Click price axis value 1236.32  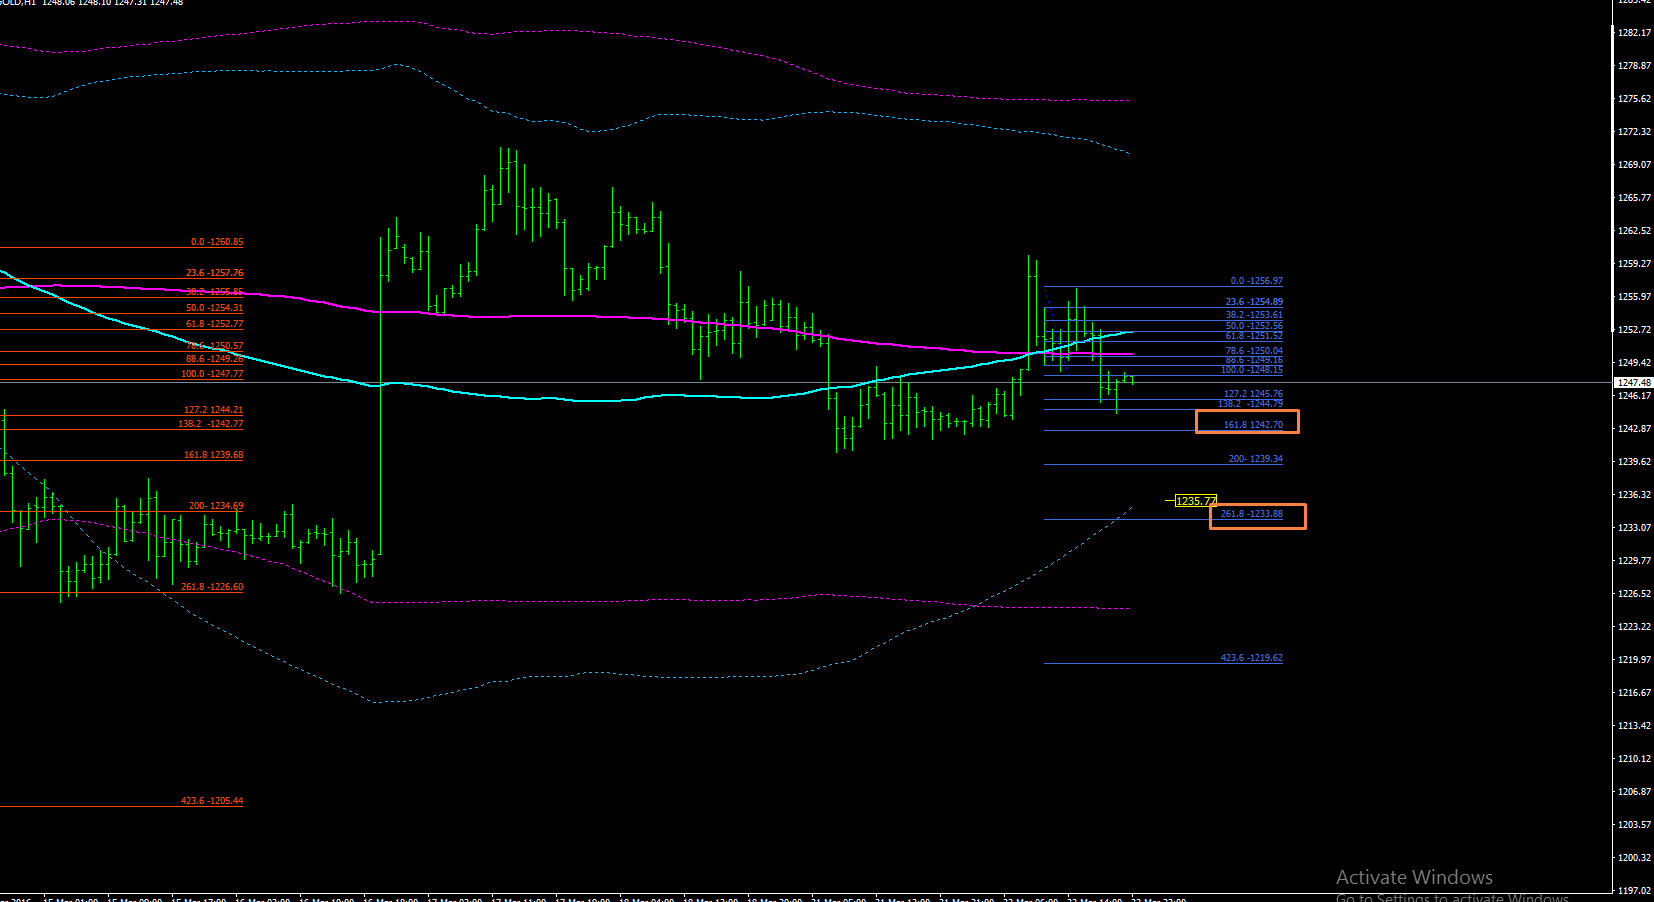pos(1634,495)
